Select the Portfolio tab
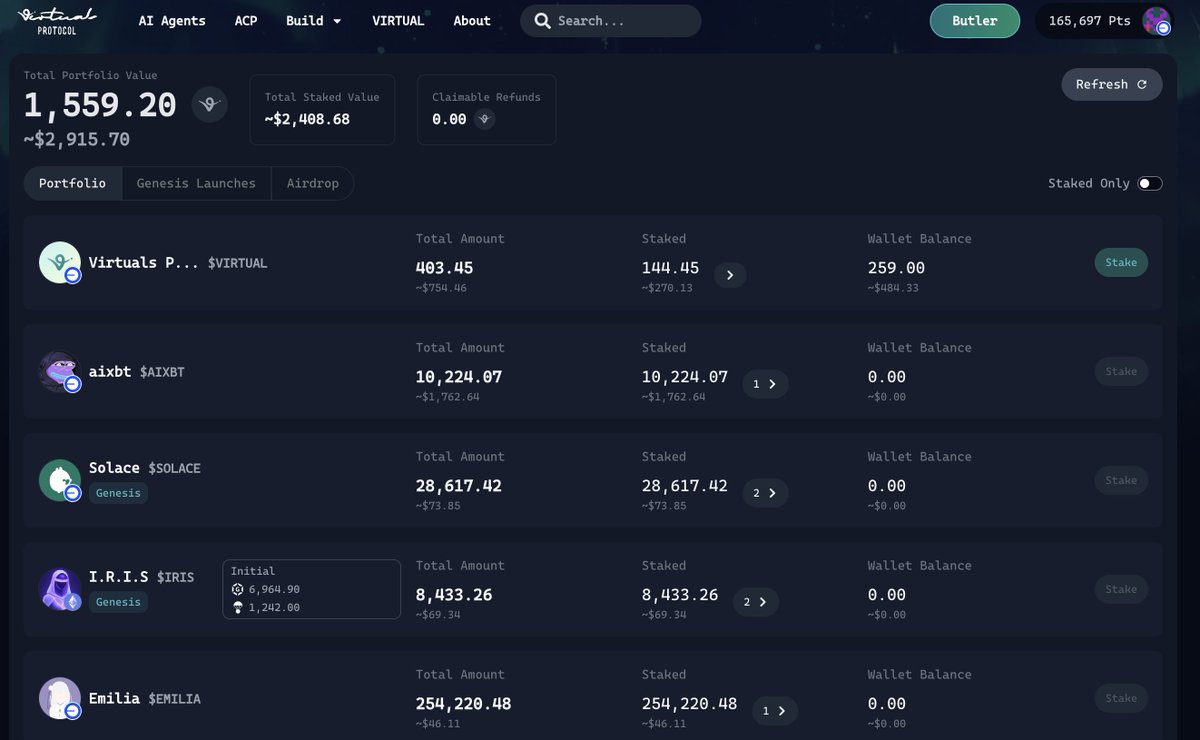 click(73, 183)
